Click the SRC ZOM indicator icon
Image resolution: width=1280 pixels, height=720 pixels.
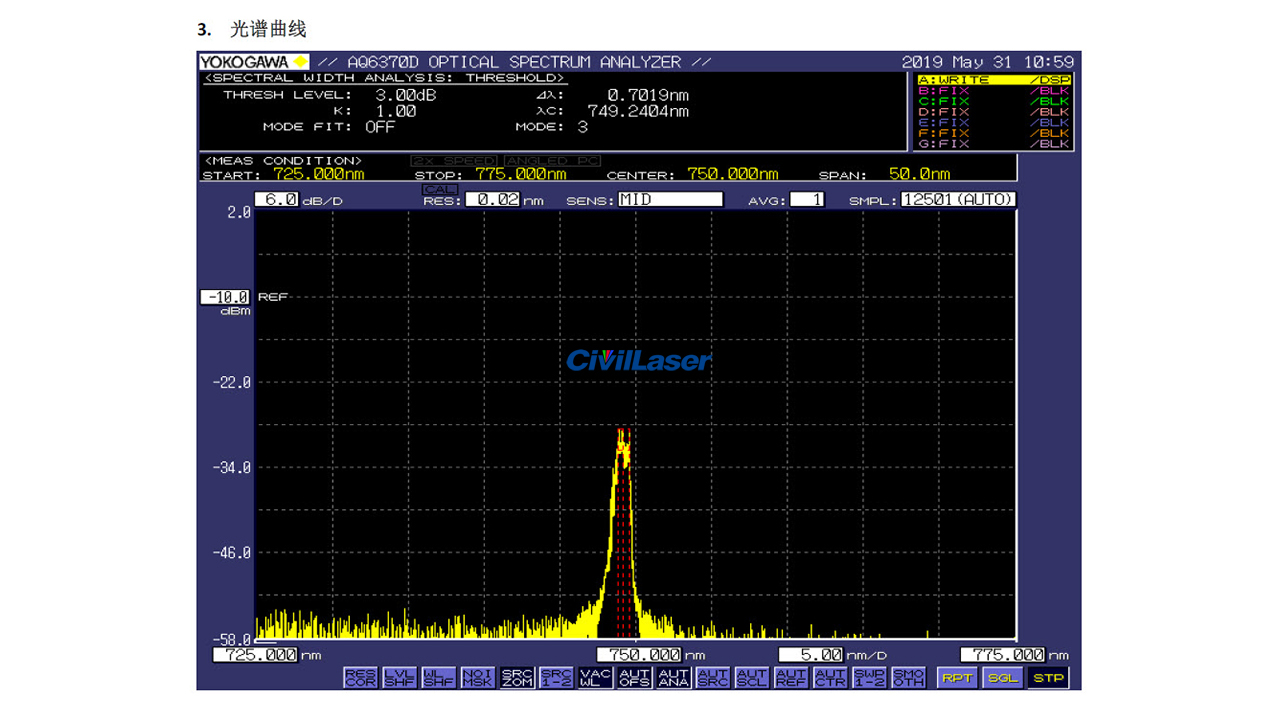pos(517,677)
